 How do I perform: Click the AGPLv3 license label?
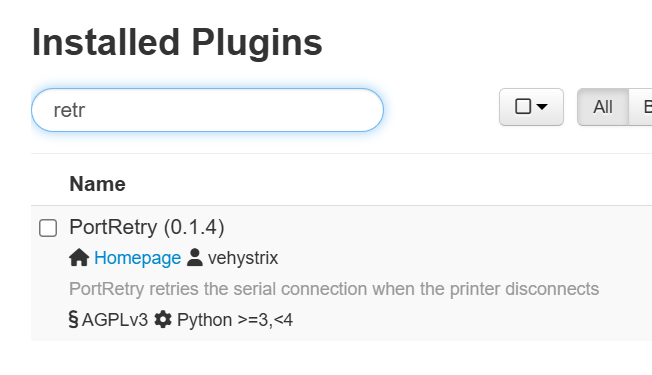[x=115, y=320]
